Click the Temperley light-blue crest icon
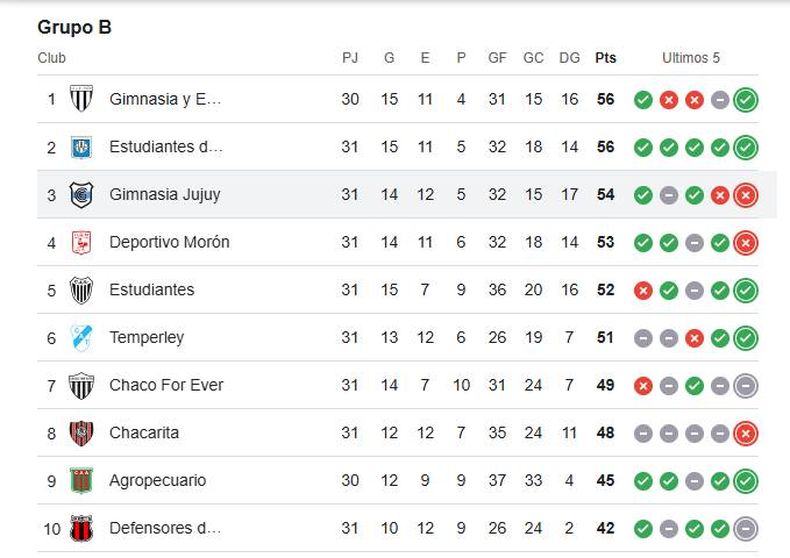The height and width of the screenshot is (558, 790). [81, 337]
